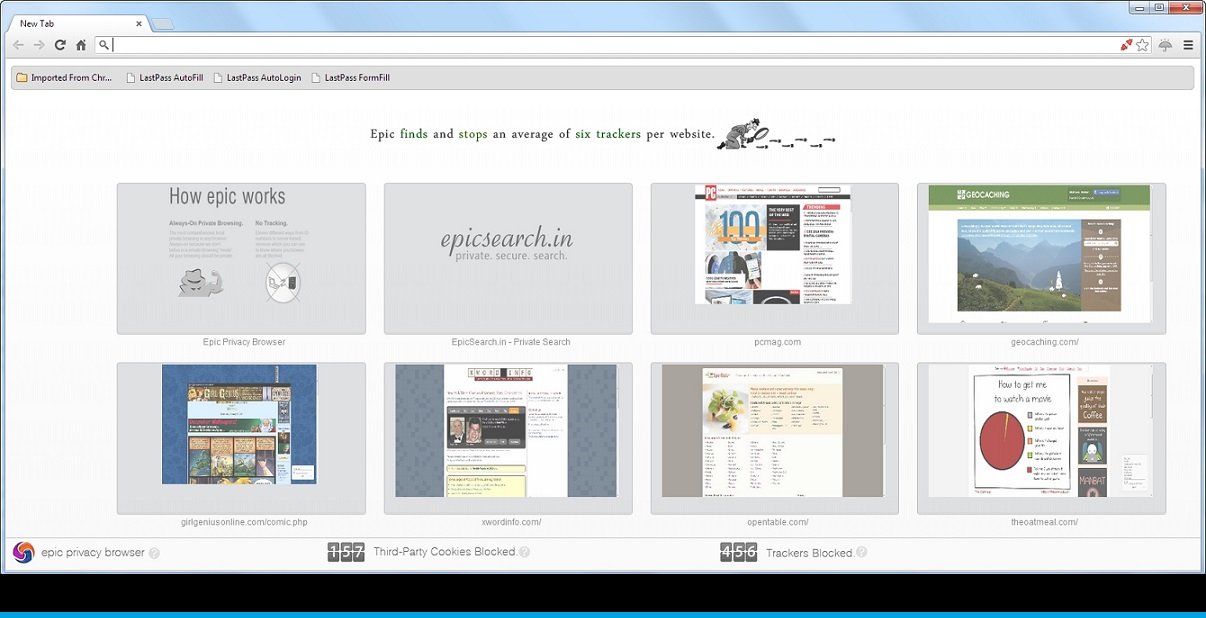The width and height of the screenshot is (1206, 618).
Task: Open the girlgeniusonline comic thumbnail
Action: click(241, 438)
